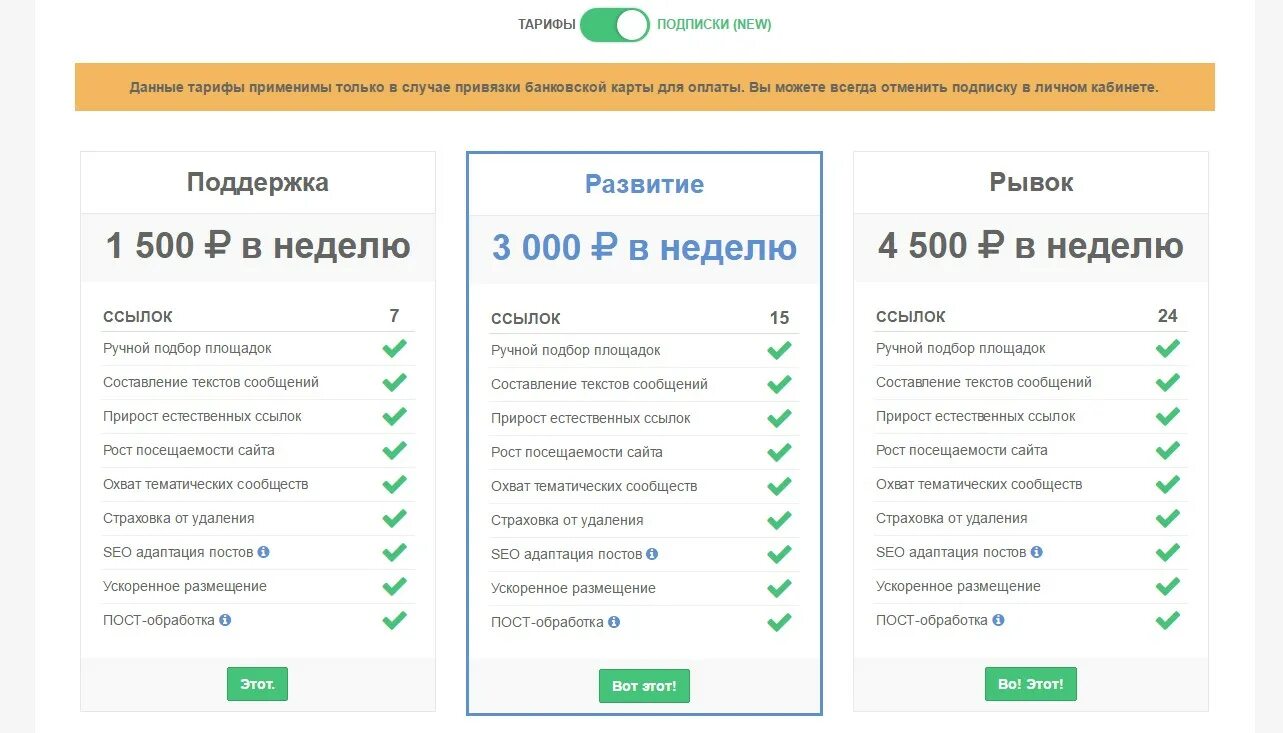
Task: Click checkmark for Ручной подбор площадок in Развитие
Action: 779,350
